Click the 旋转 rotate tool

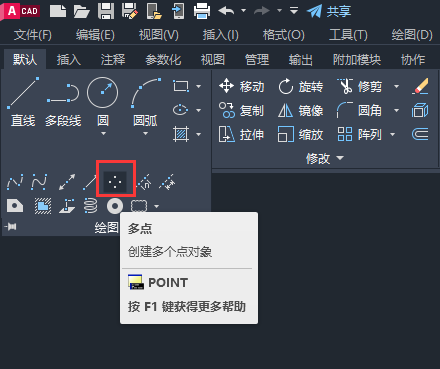pos(301,86)
